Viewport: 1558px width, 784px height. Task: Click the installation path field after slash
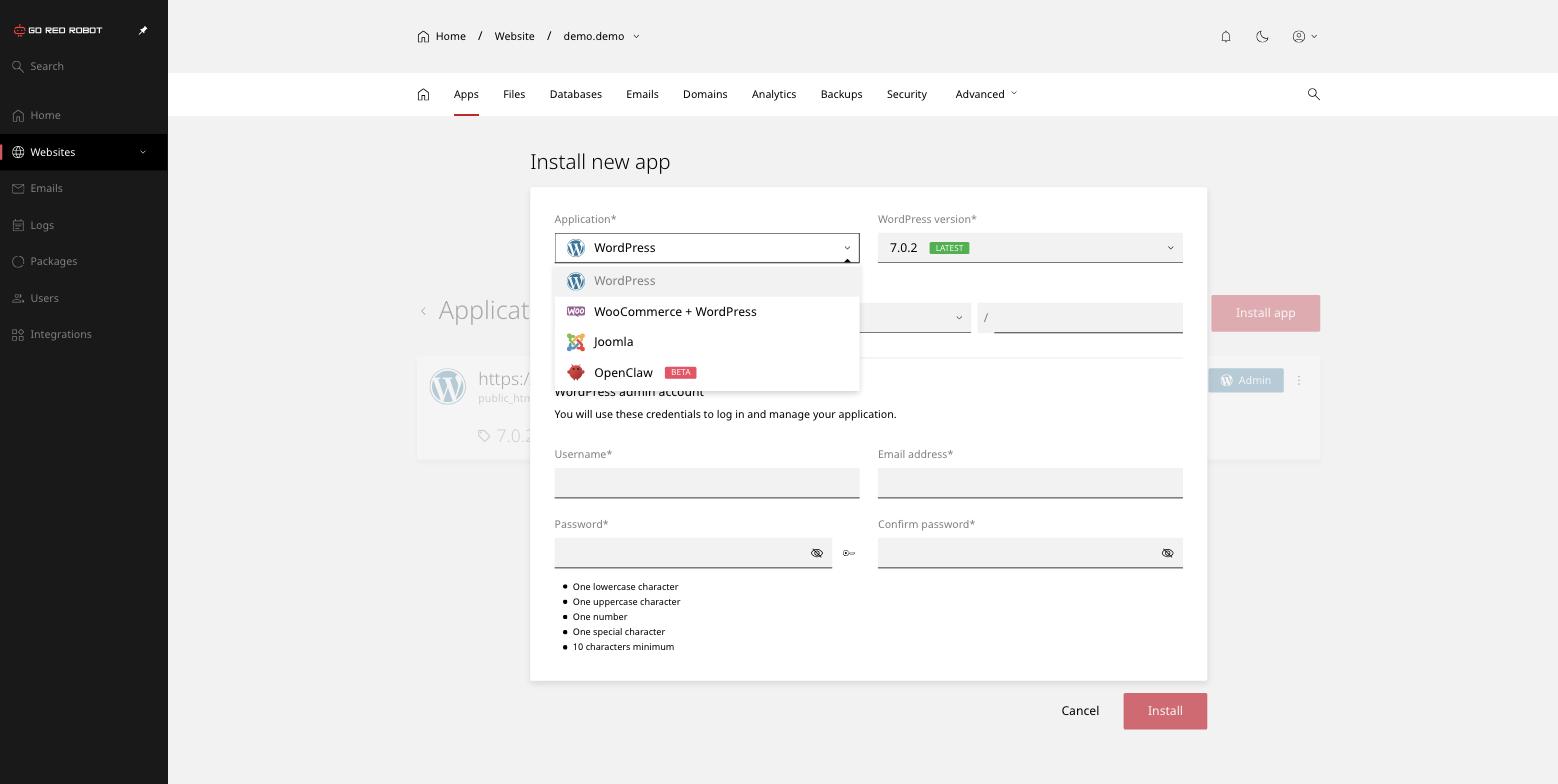point(1088,318)
